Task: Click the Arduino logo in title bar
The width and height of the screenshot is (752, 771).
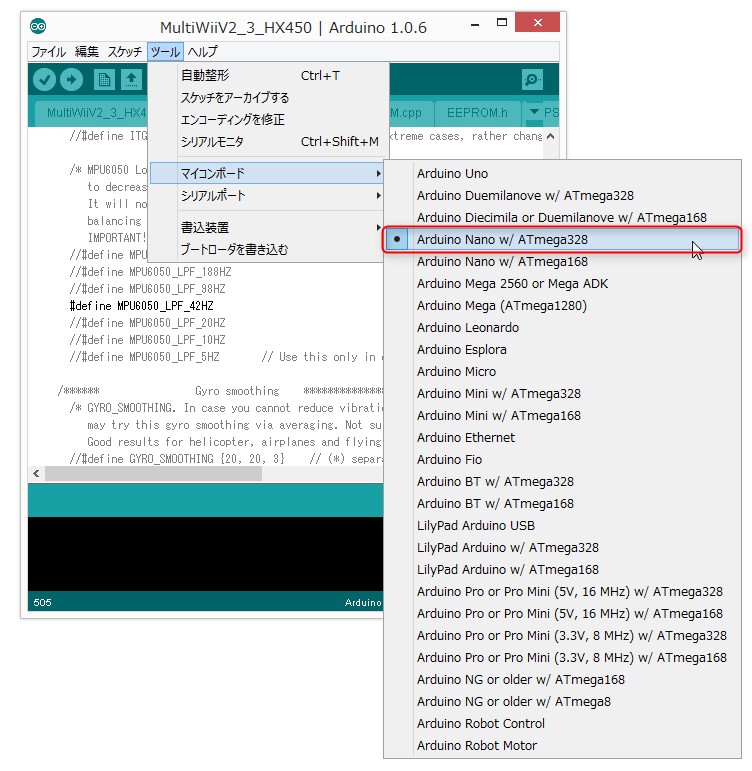Action: click(38, 27)
